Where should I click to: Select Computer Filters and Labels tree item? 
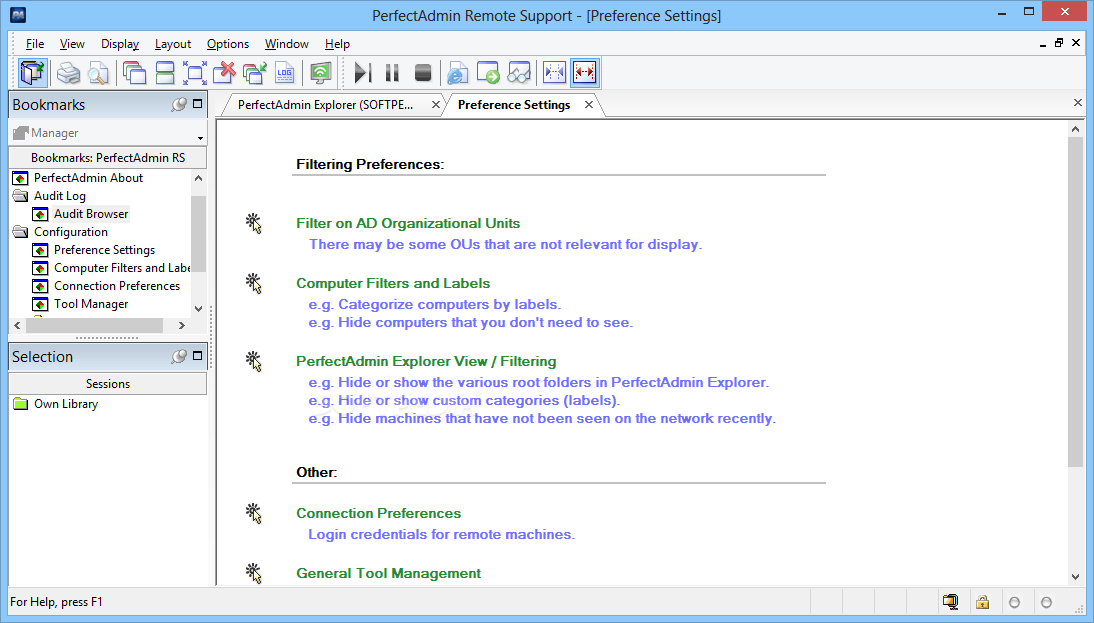point(121,268)
